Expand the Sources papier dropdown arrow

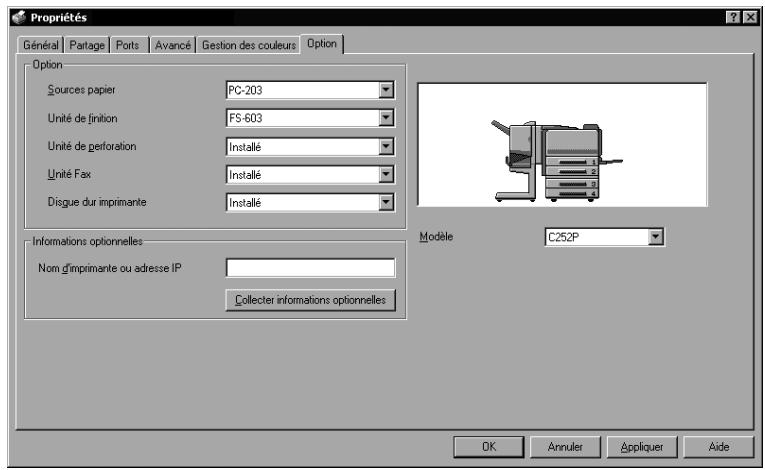(386, 90)
